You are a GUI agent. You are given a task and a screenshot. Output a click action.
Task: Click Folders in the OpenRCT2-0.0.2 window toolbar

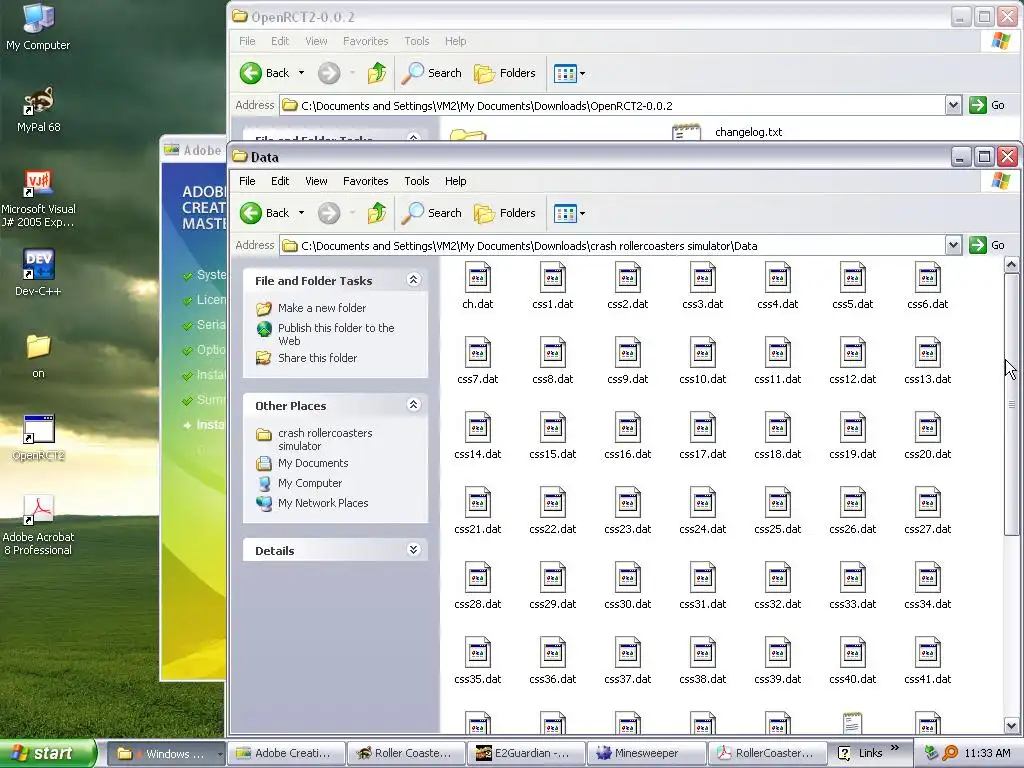pos(505,73)
